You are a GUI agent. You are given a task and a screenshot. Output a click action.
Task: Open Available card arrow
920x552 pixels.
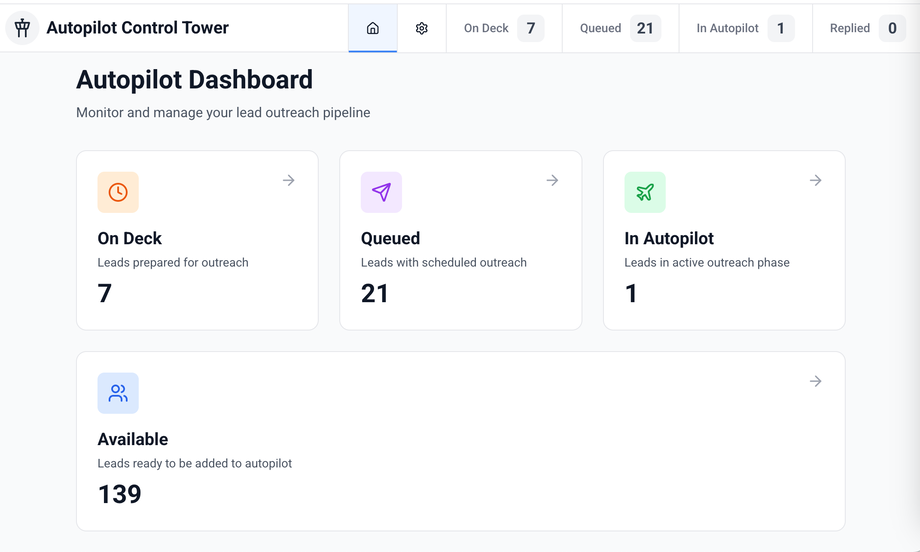point(816,381)
